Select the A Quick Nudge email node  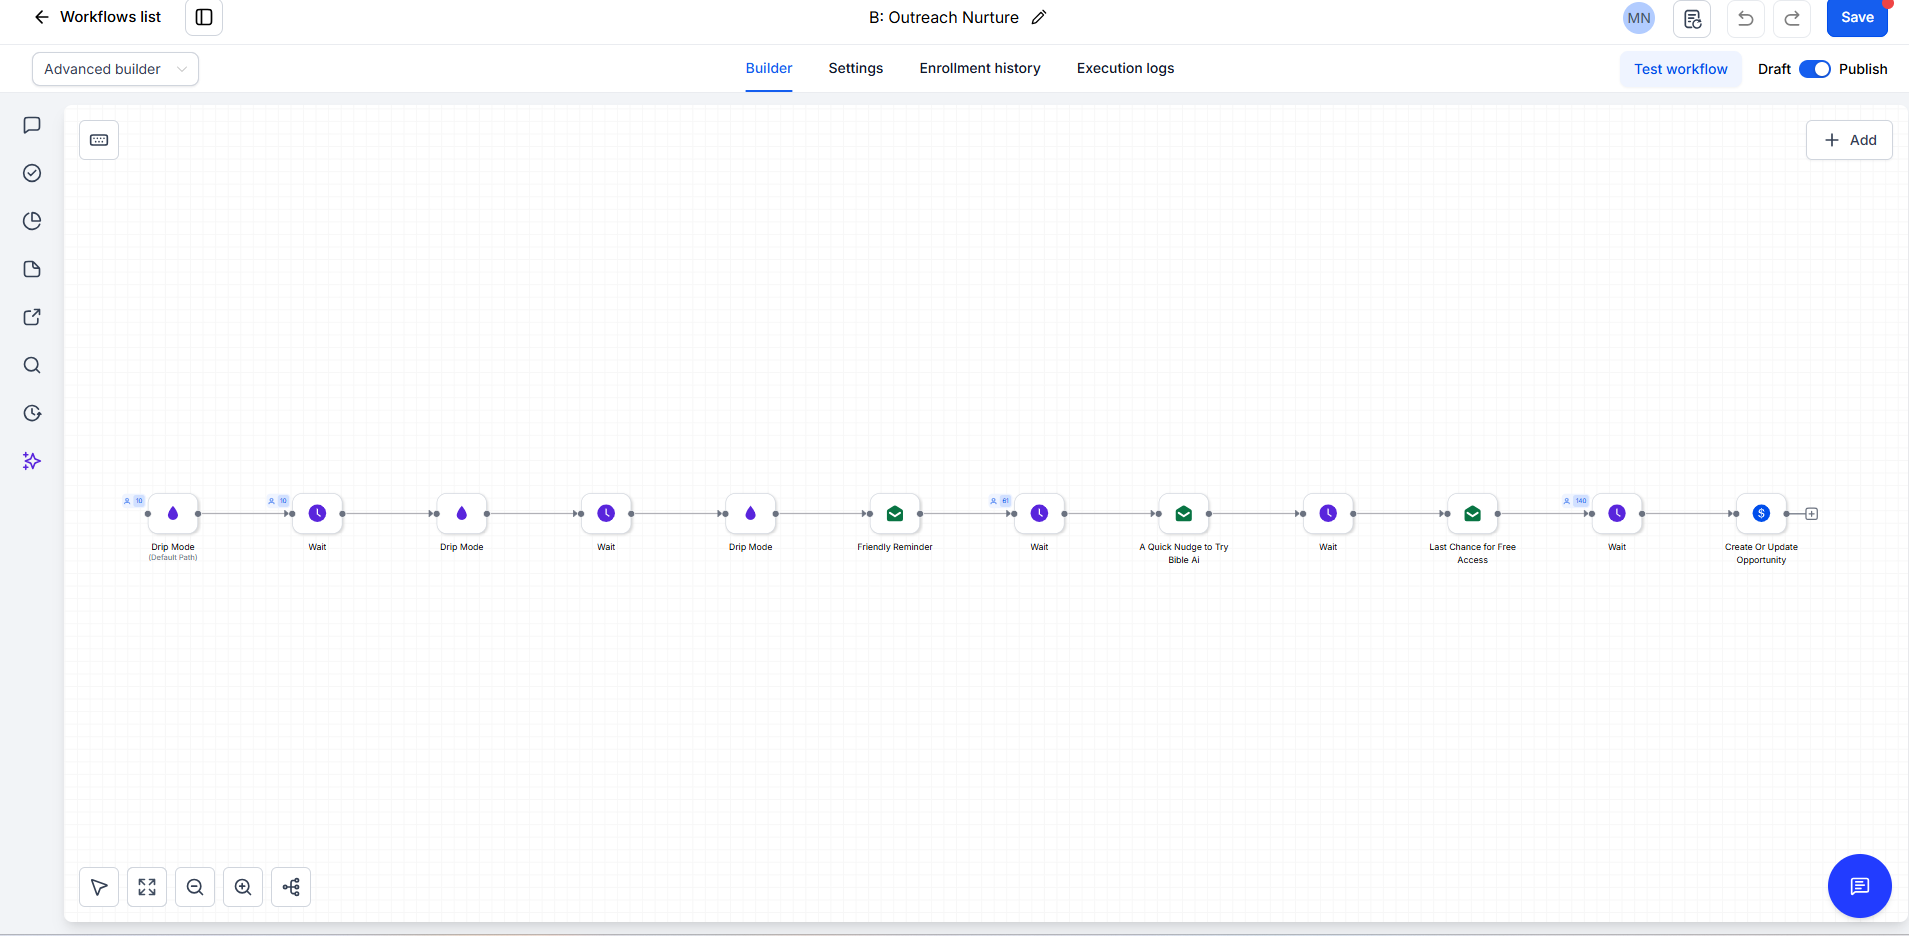point(1184,513)
